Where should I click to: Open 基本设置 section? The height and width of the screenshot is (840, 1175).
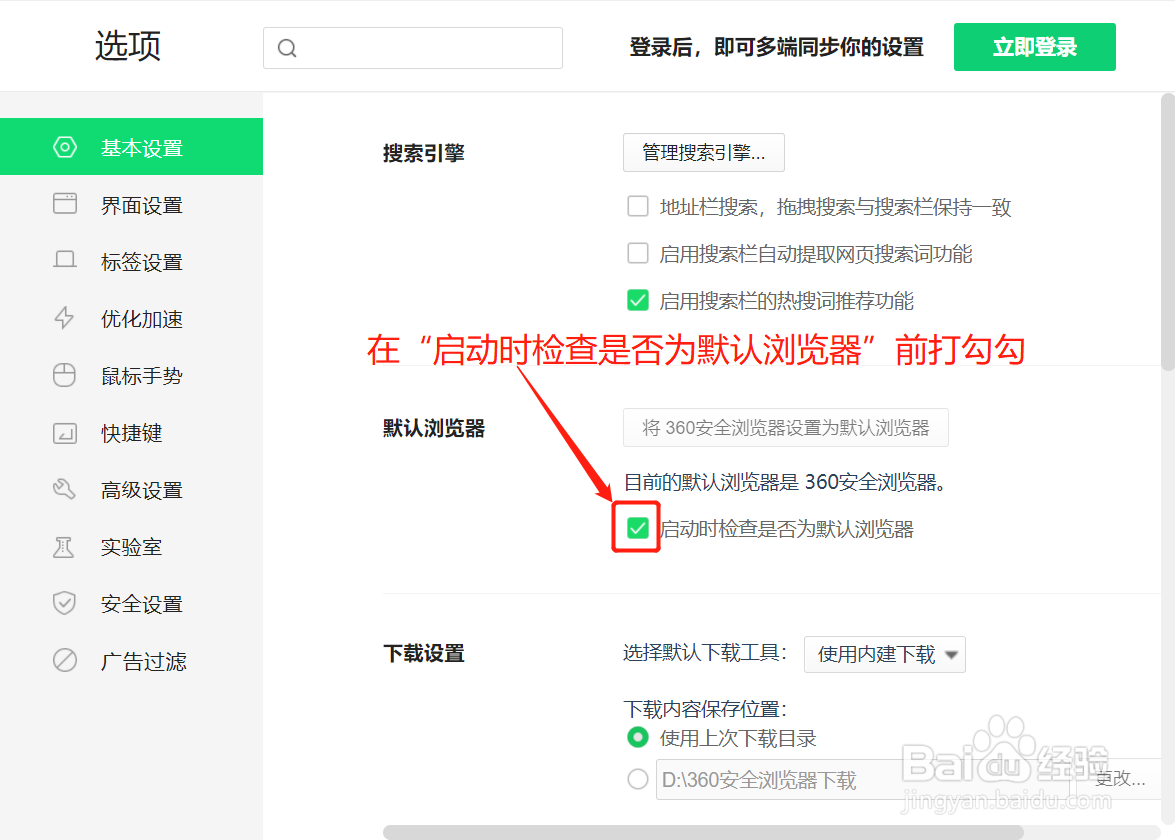[131, 147]
